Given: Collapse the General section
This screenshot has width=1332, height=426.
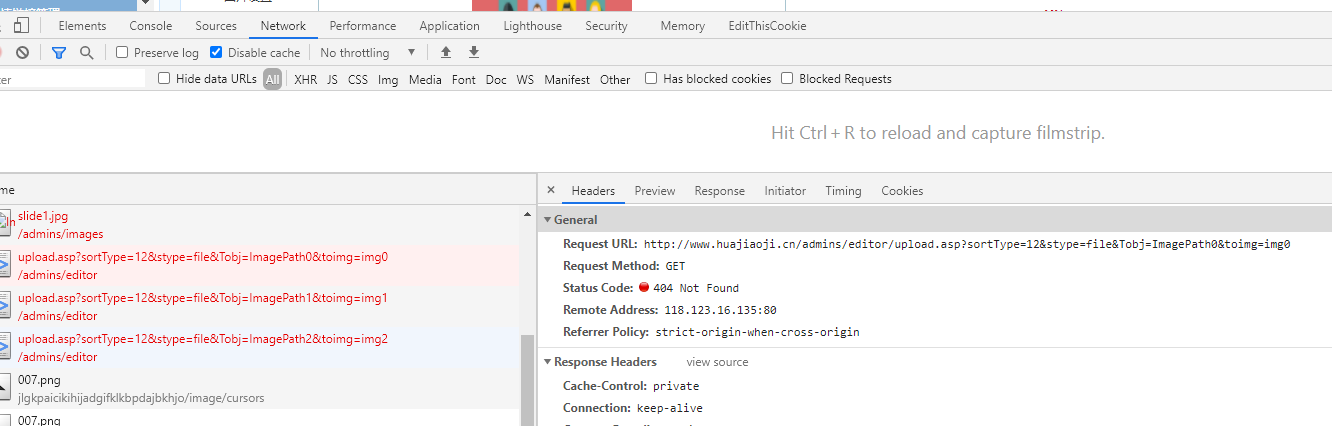Looking at the screenshot, I should (x=547, y=220).
